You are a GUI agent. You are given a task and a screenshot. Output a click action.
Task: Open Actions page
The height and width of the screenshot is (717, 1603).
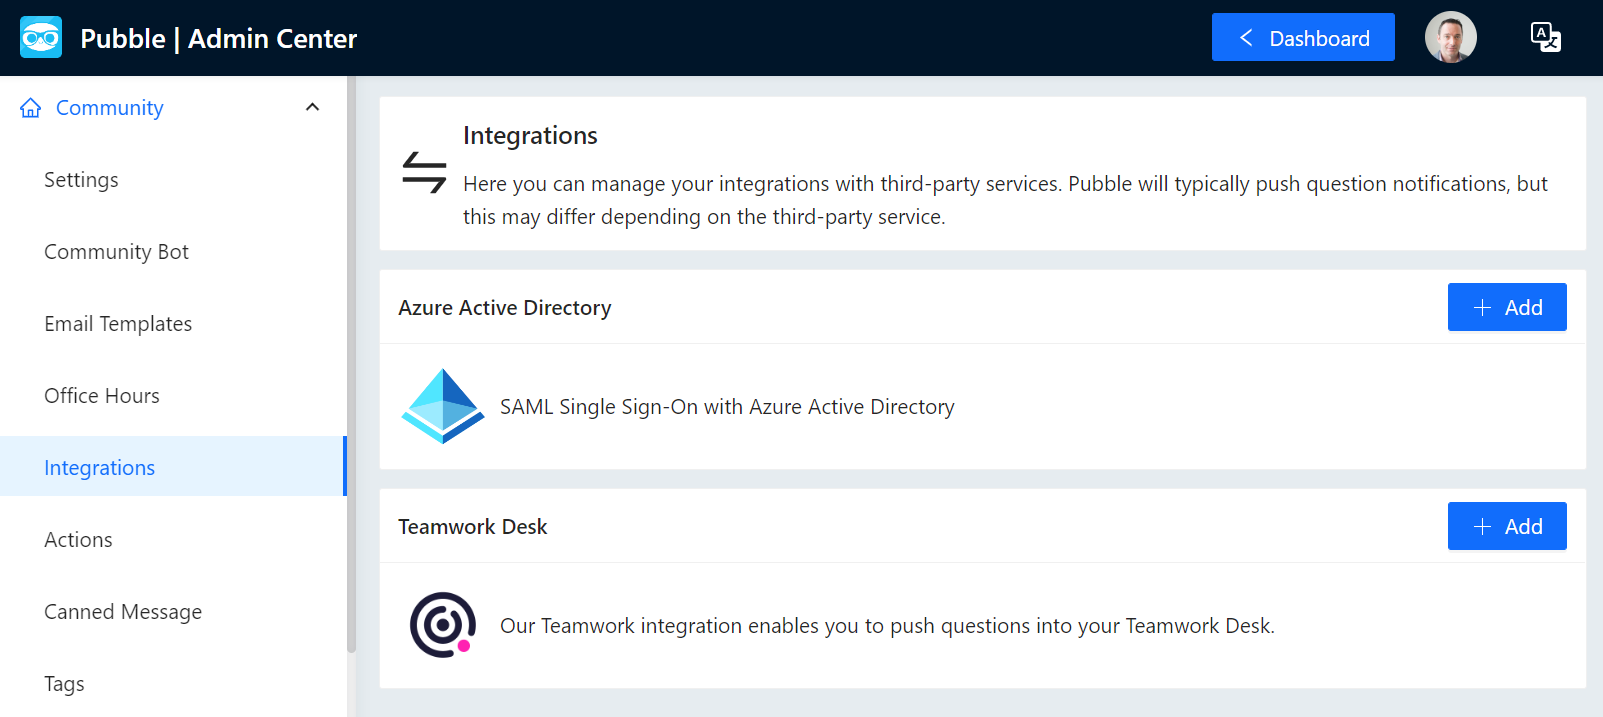(x=172, y=540)
